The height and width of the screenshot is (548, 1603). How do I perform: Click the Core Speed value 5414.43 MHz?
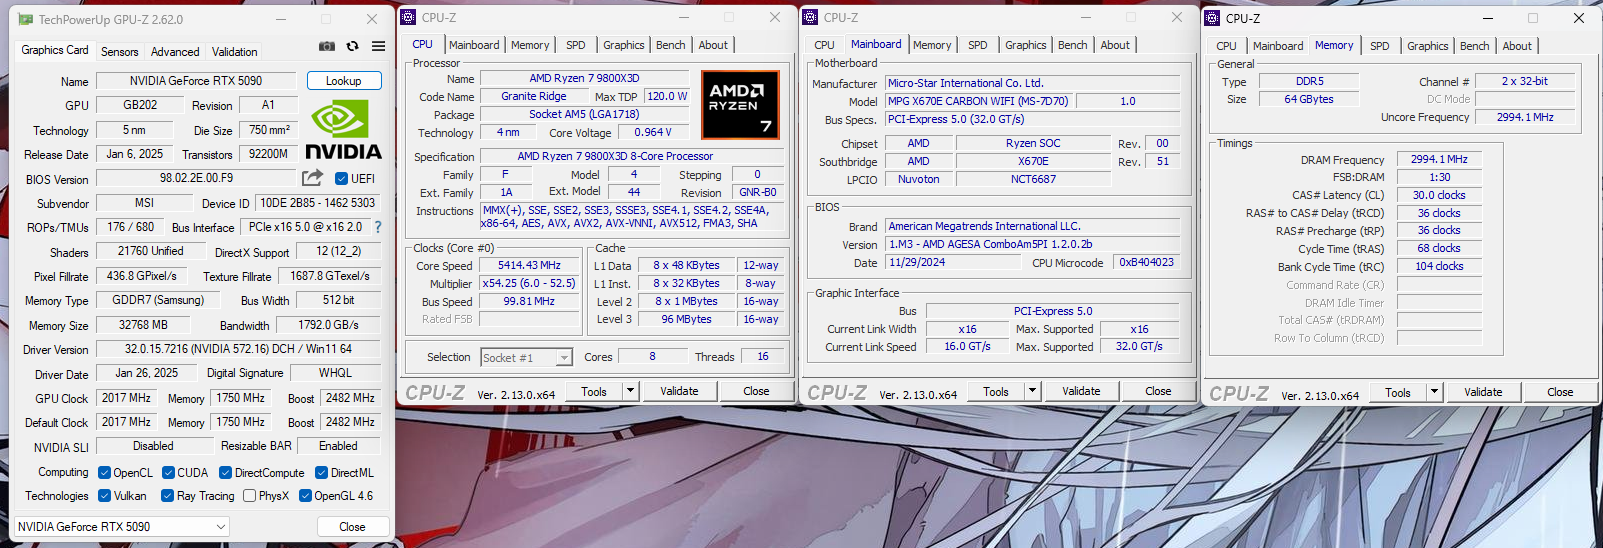tap(529, 266)
